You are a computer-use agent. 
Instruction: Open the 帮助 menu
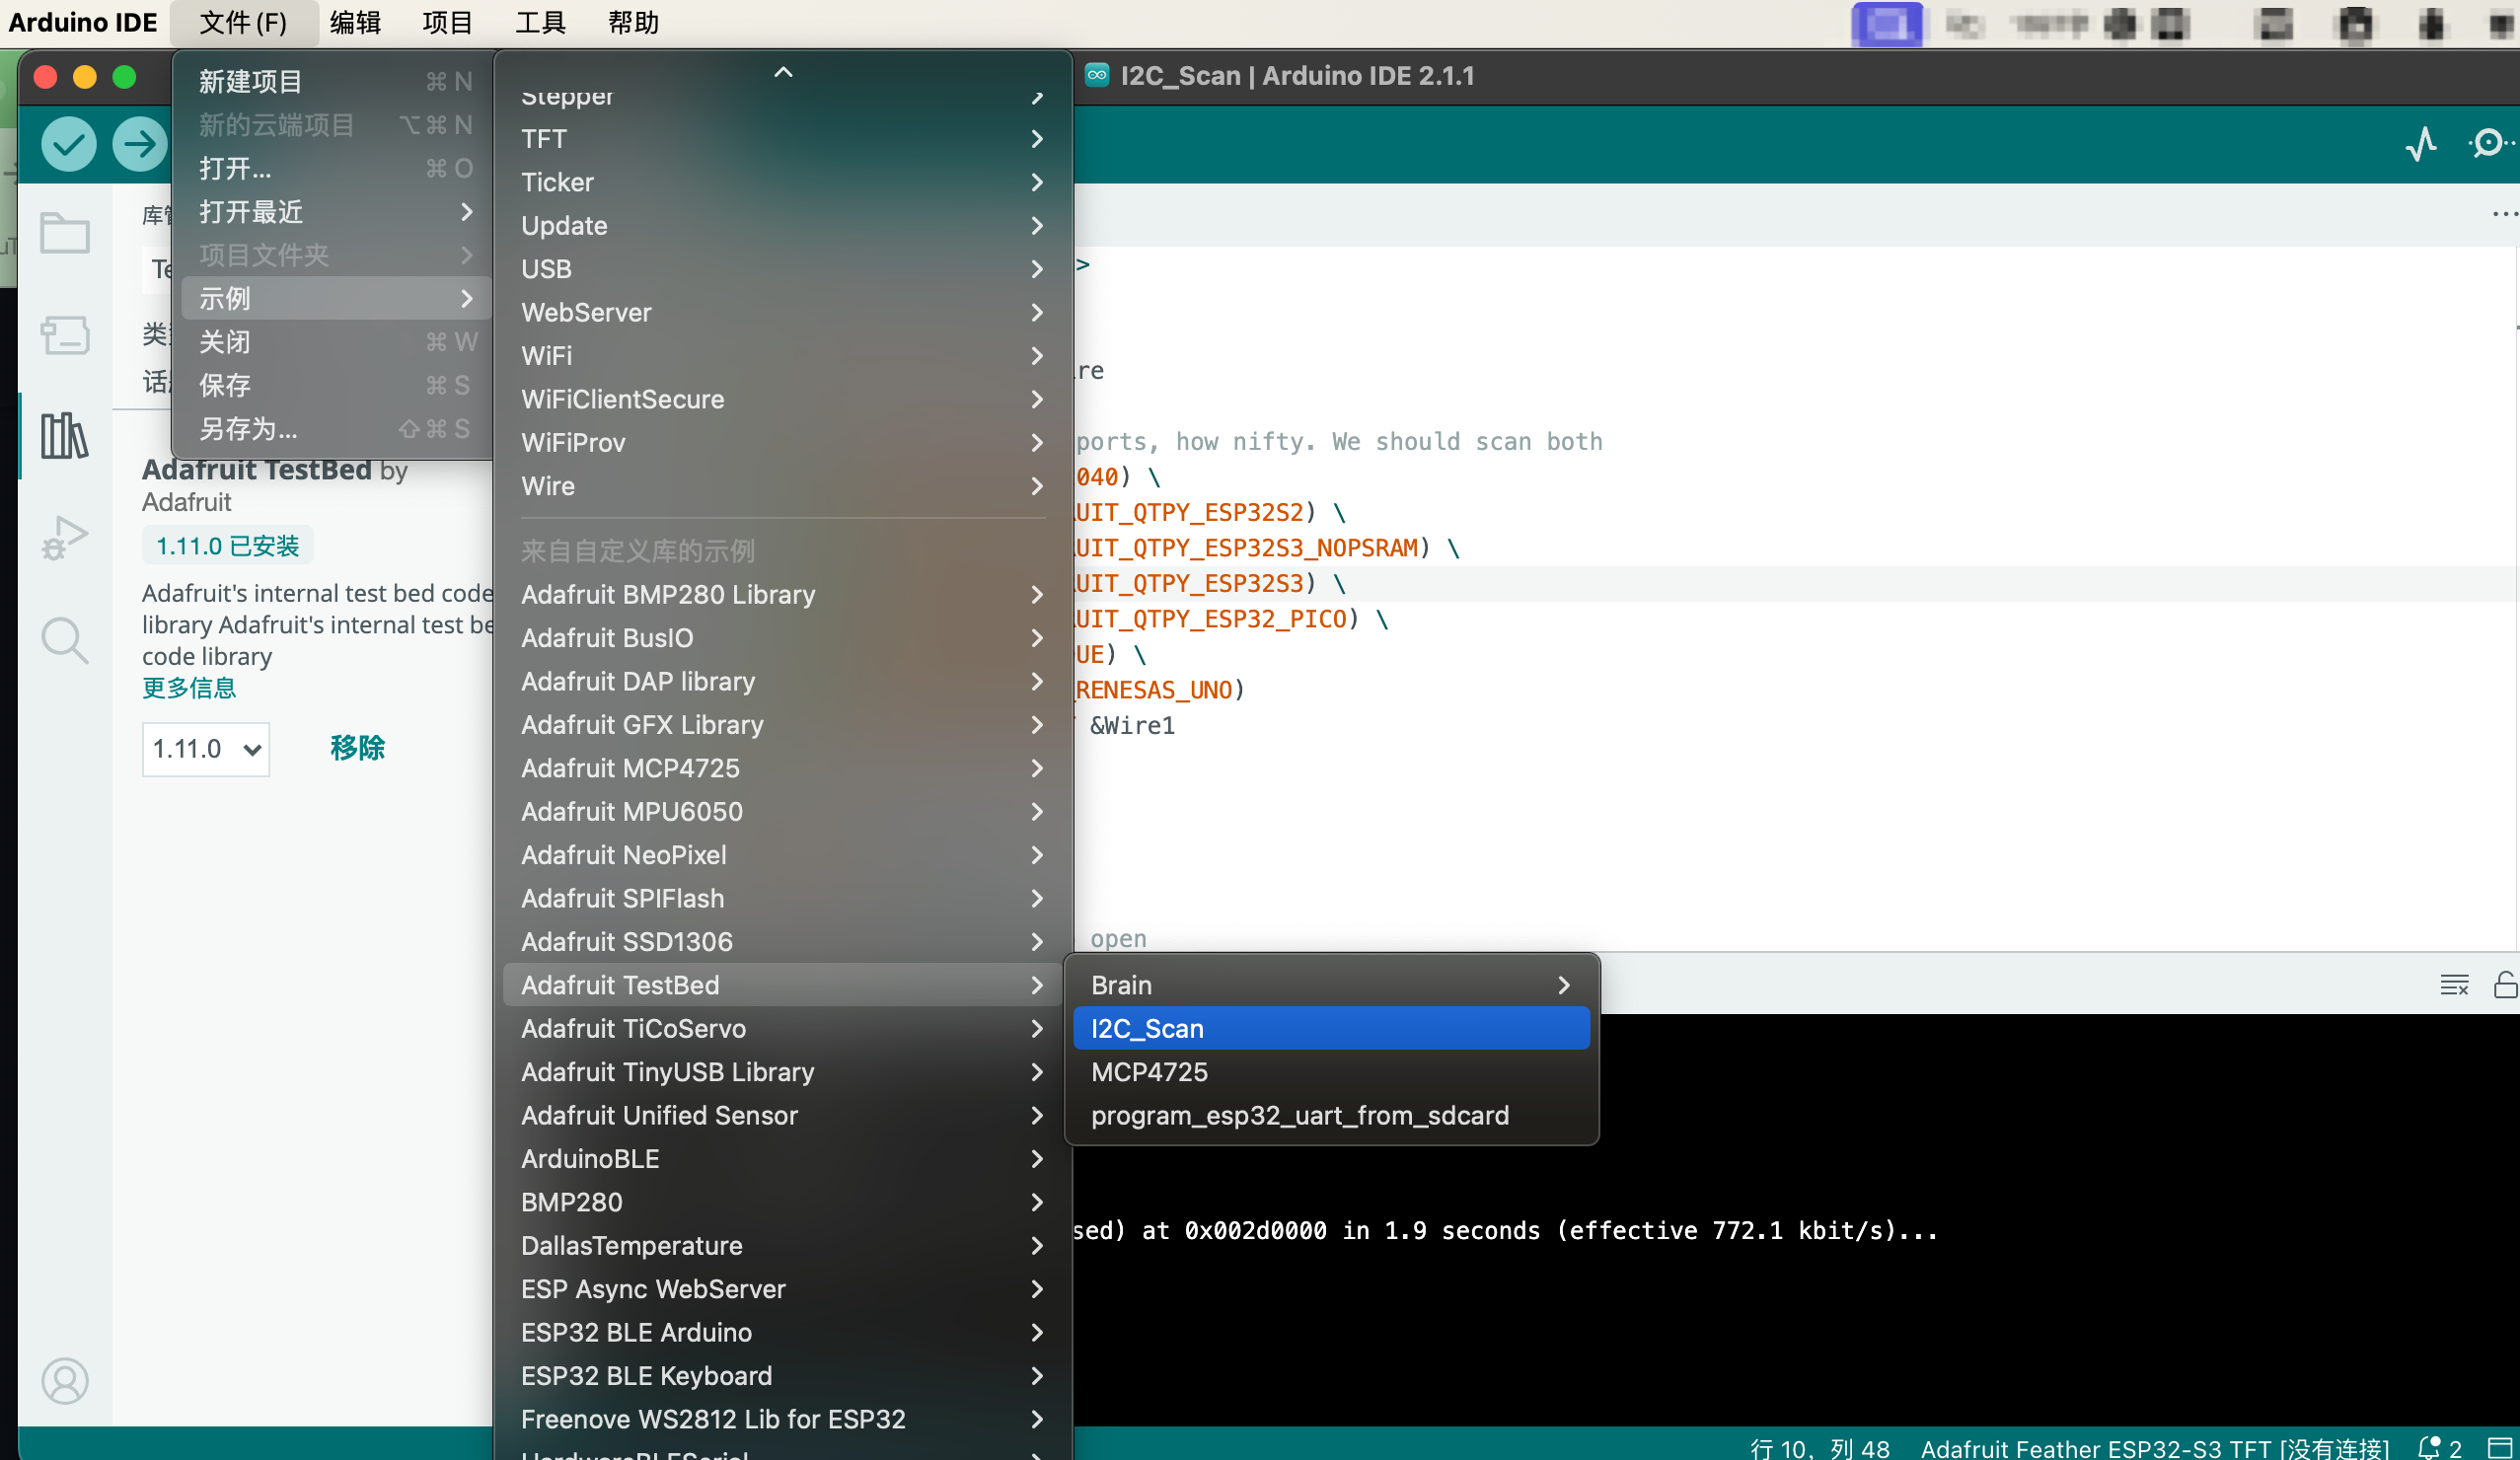(634, 23)
